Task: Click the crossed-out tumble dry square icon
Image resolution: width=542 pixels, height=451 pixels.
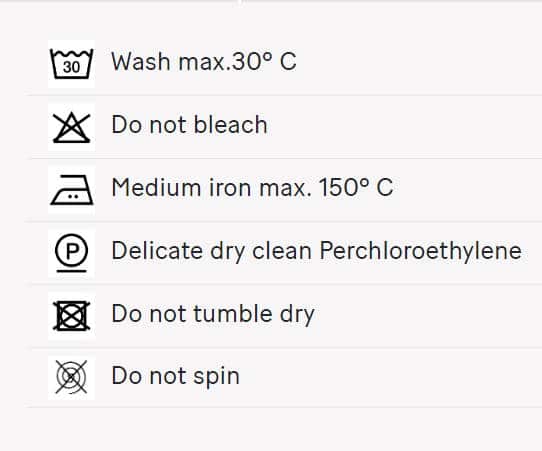Action: pos(72,316)
